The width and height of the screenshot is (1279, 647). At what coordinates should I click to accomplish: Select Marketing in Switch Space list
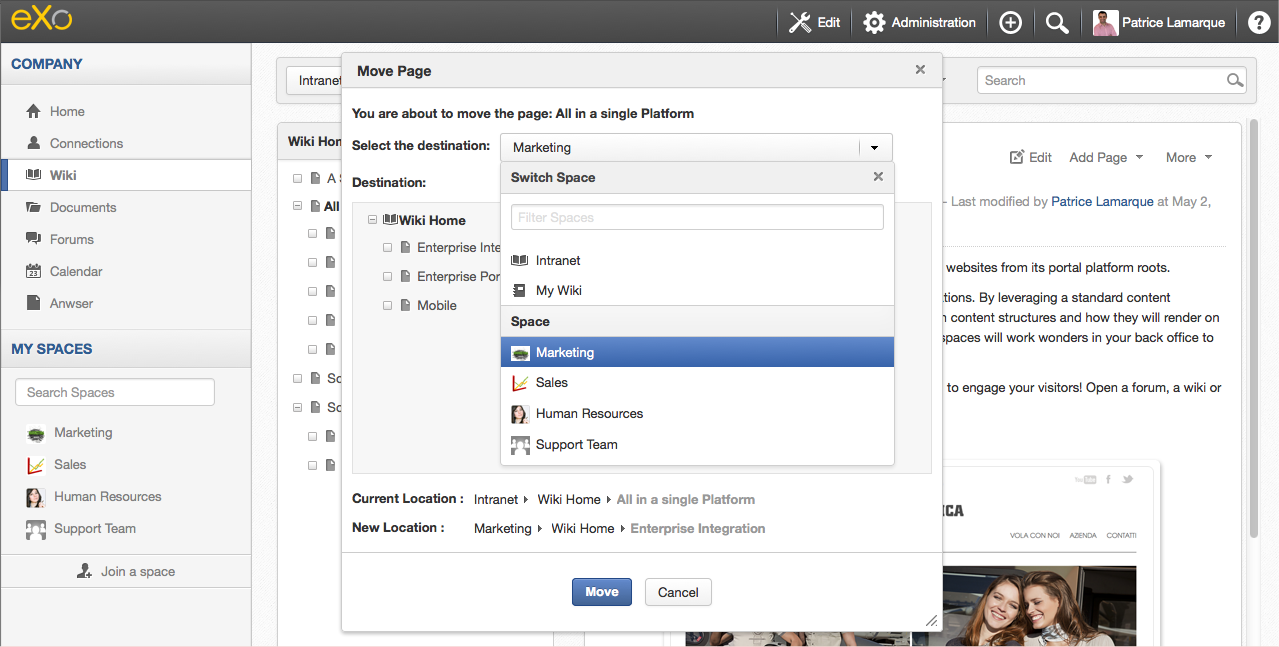tap(697, 352)
